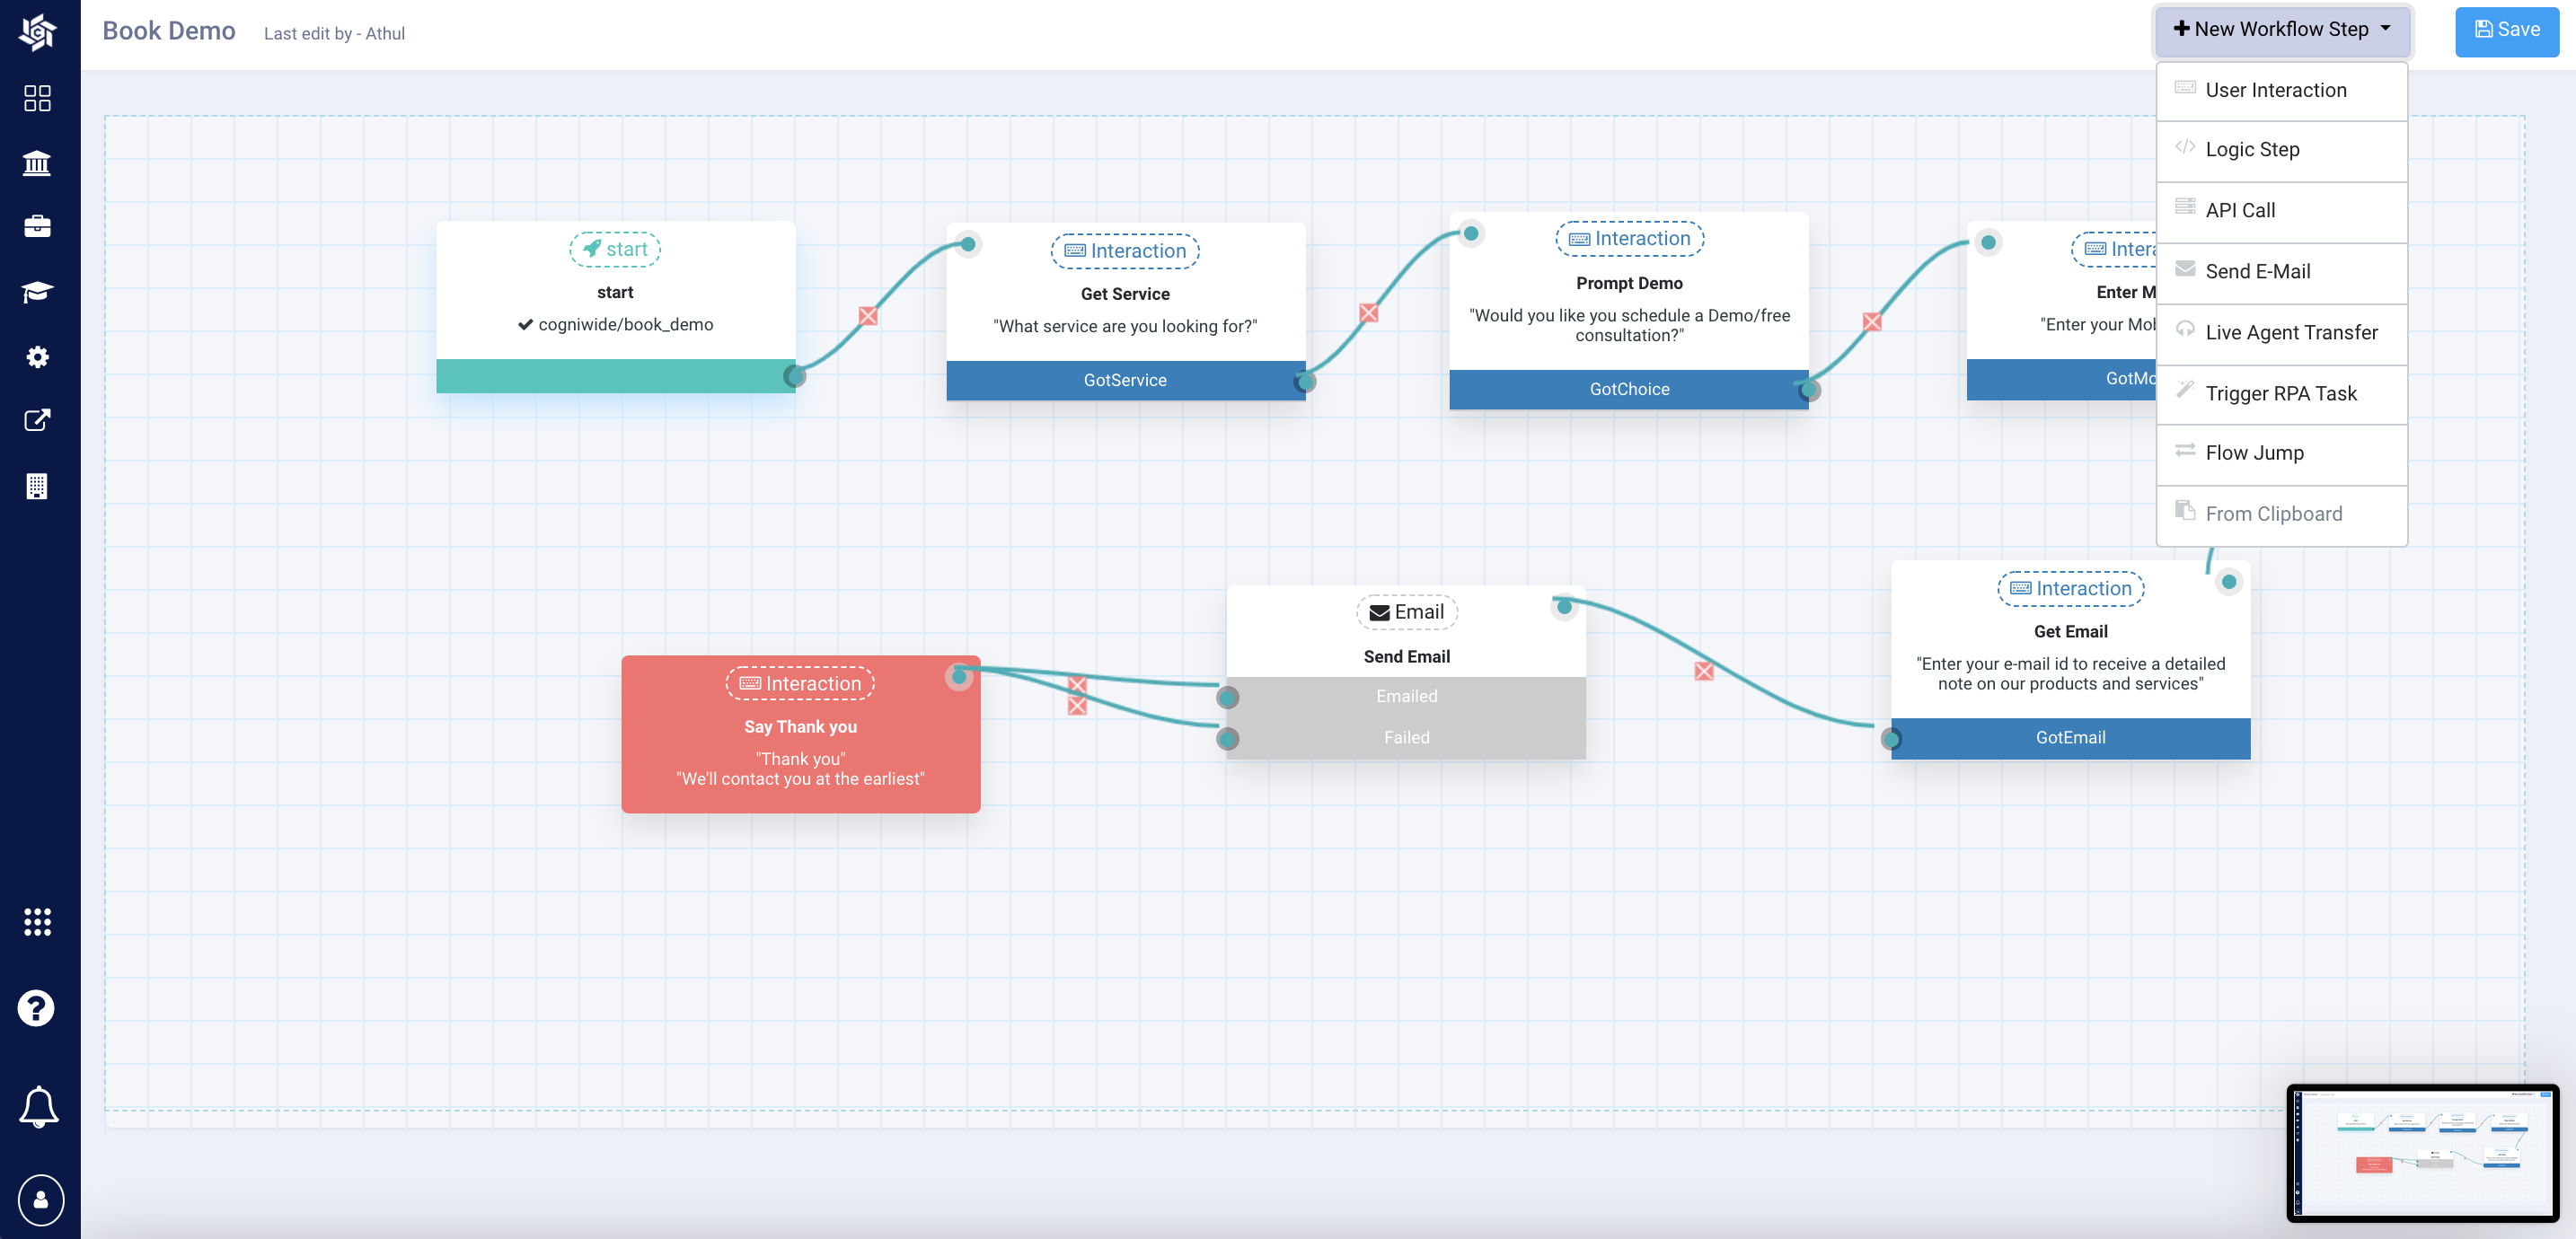Click the Save button
Screen dimensions: 2576x1239
tap(2506, 30)
